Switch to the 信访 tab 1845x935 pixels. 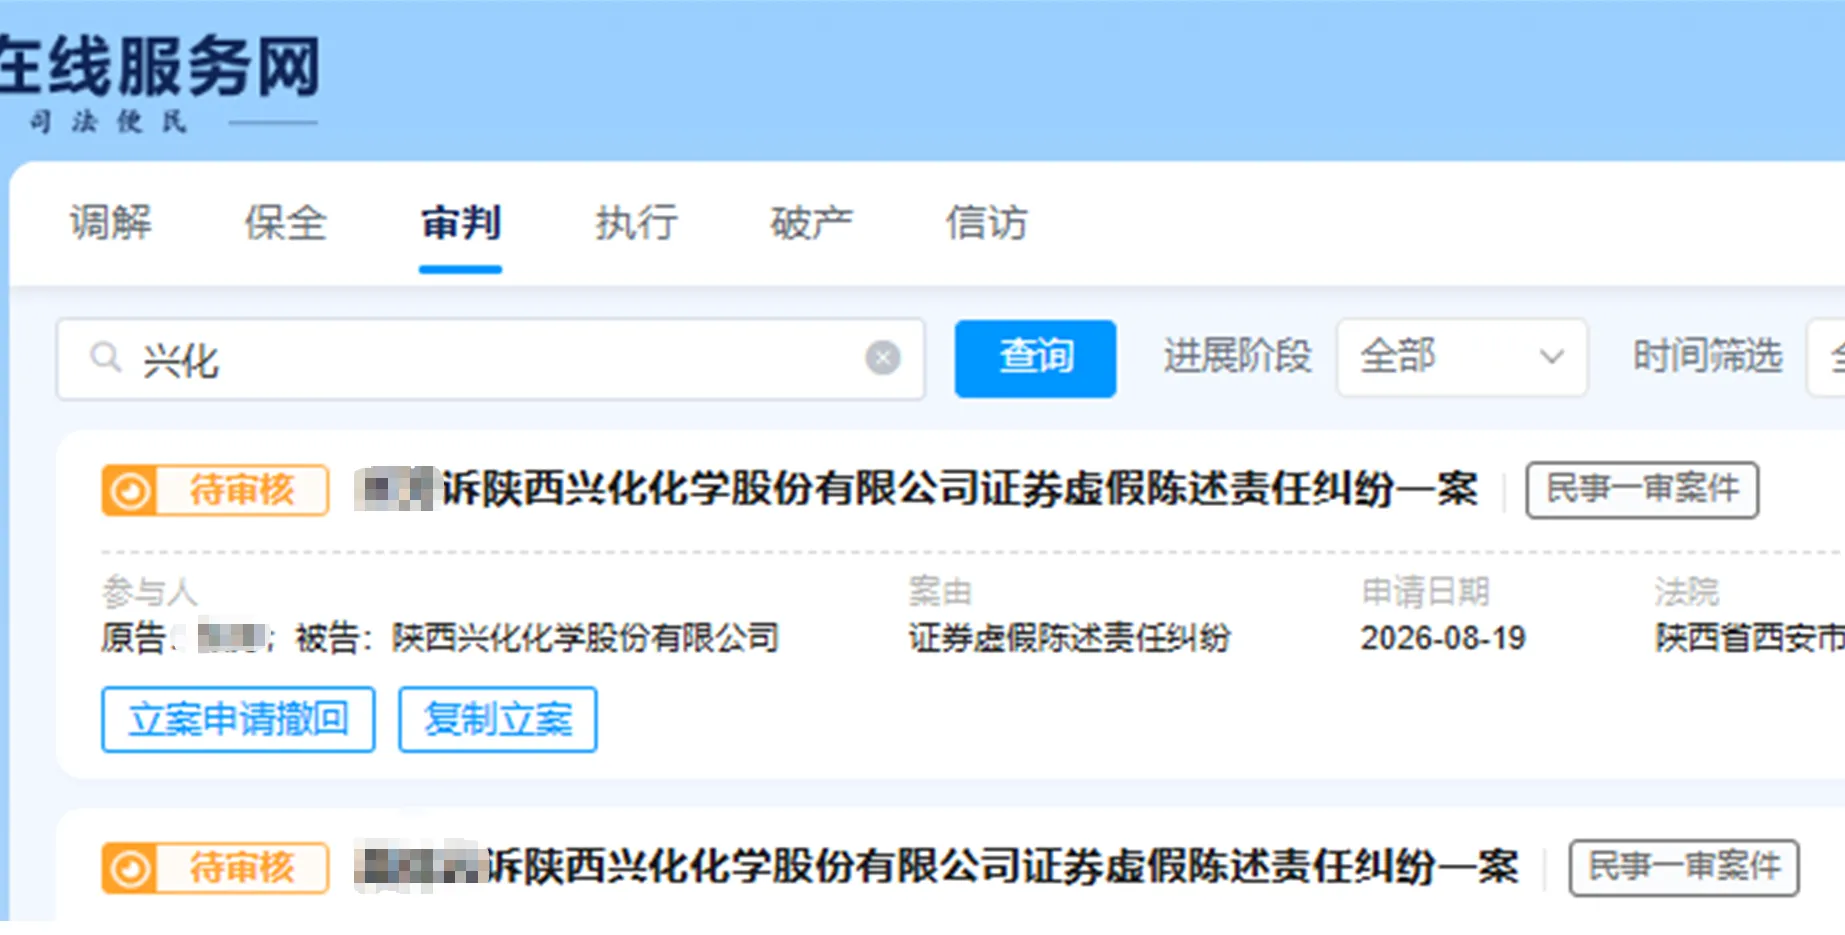tap(987, 222)
